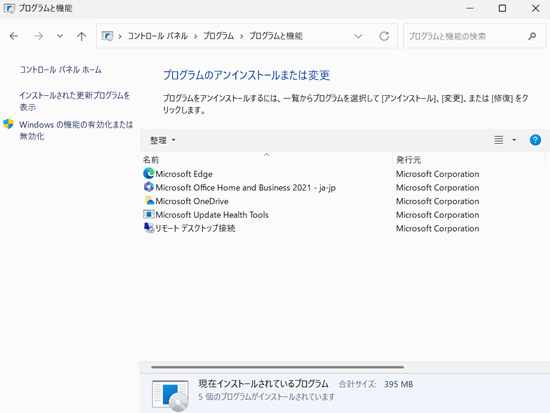Screen dimensions: 550x413
Task: Go up one folder level
Action: click(81, 36)
